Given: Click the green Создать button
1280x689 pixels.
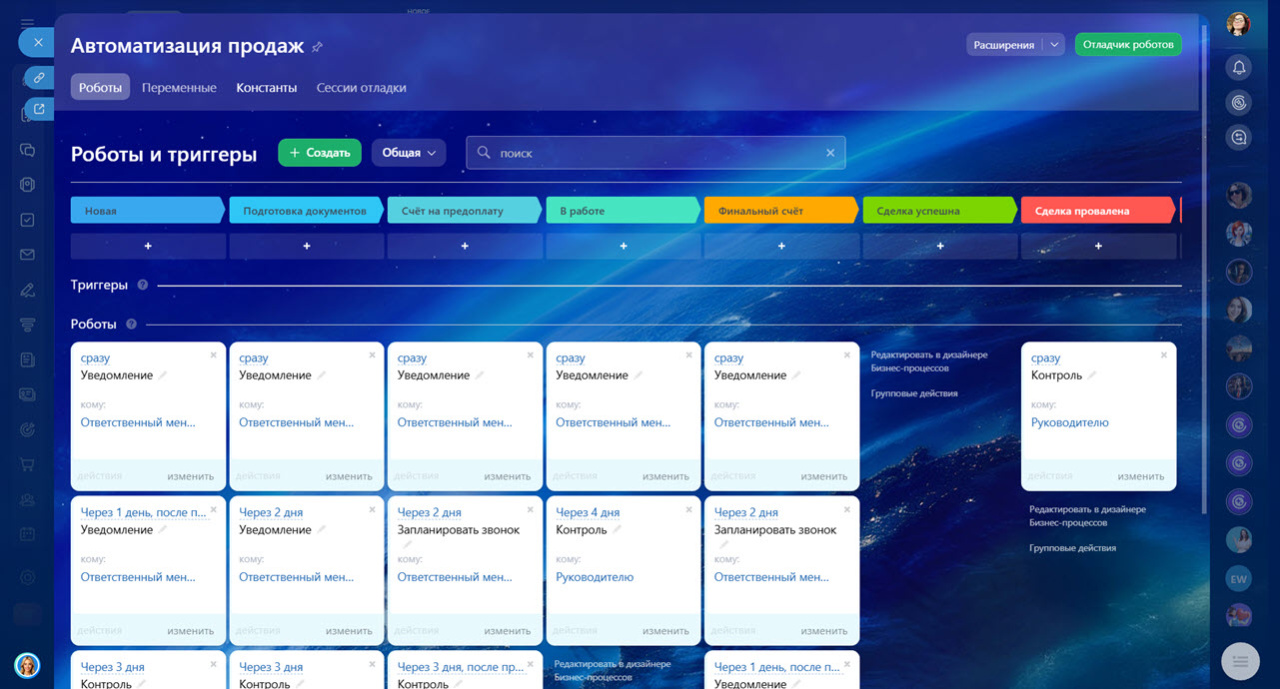Looking at the screenshot, I should [319, 153].
